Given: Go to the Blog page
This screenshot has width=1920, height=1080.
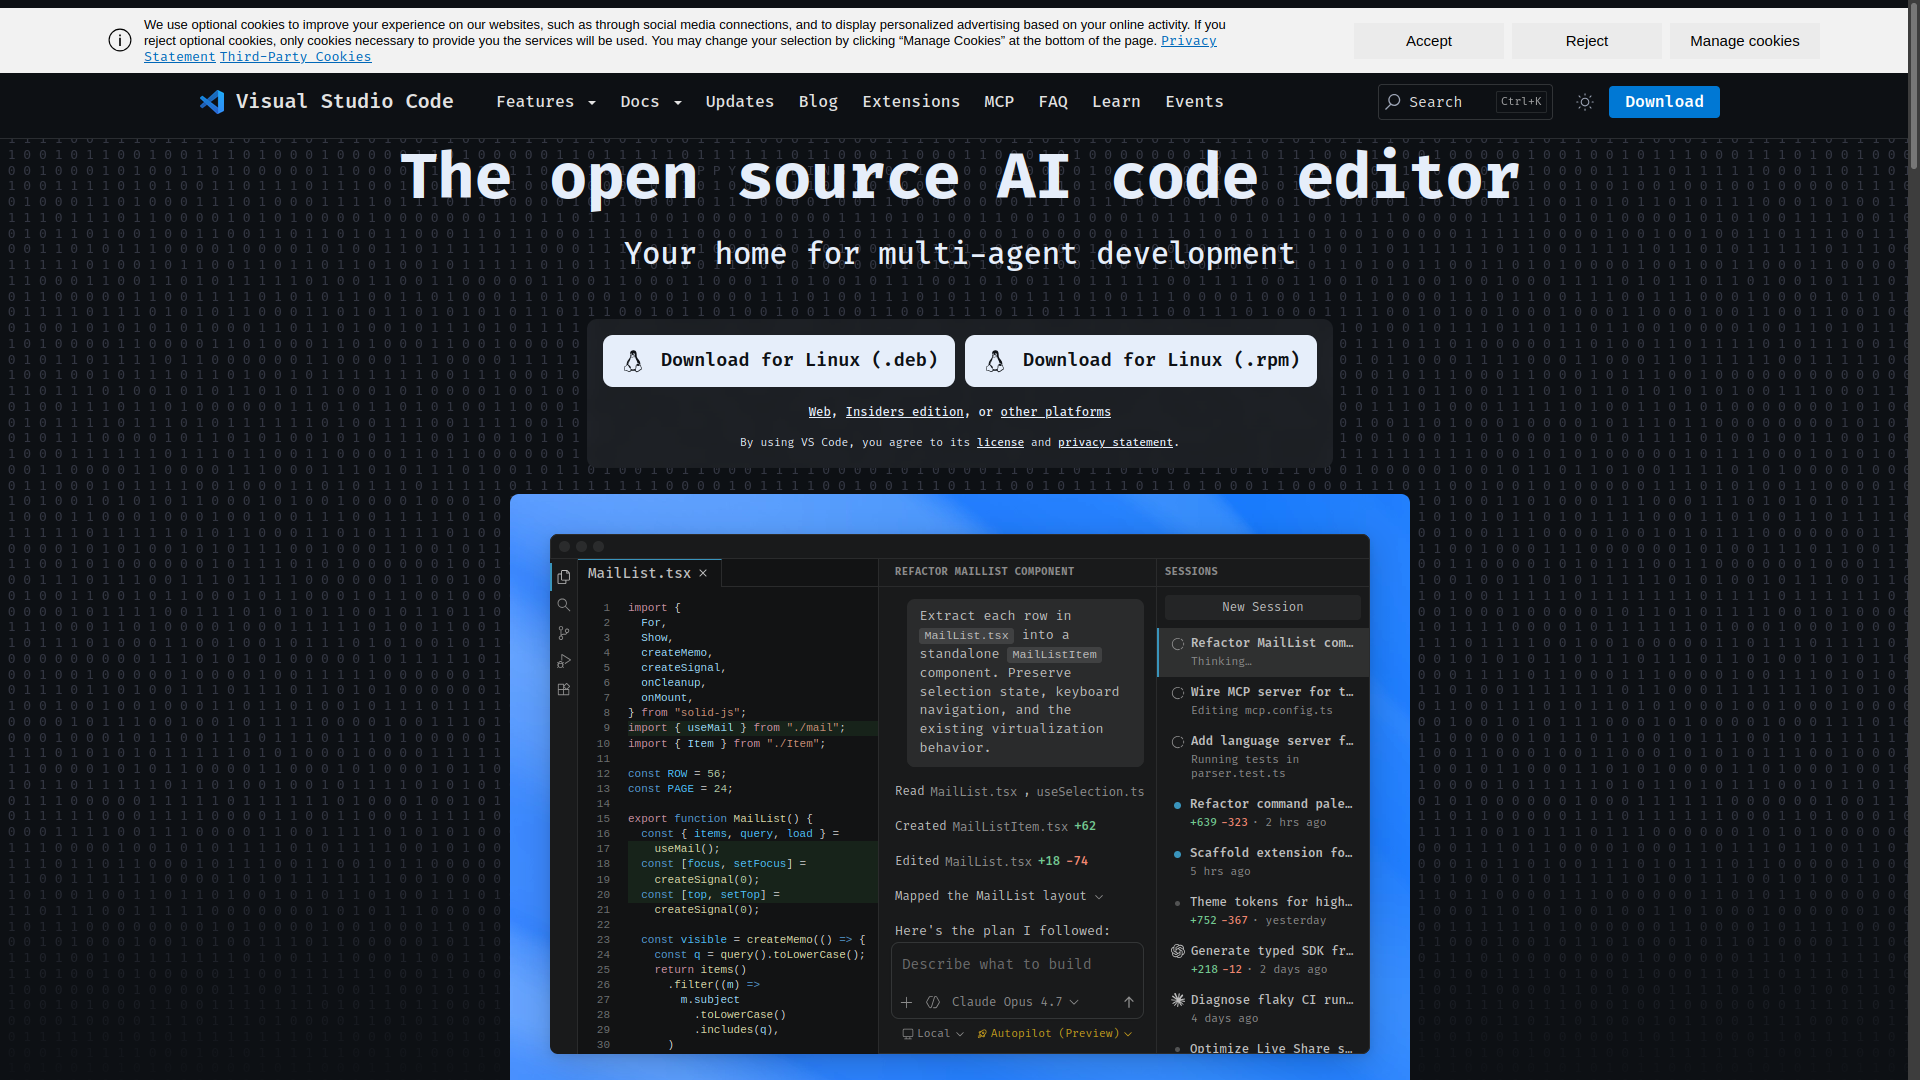Looking at the screenshot, I should [818, 102].
